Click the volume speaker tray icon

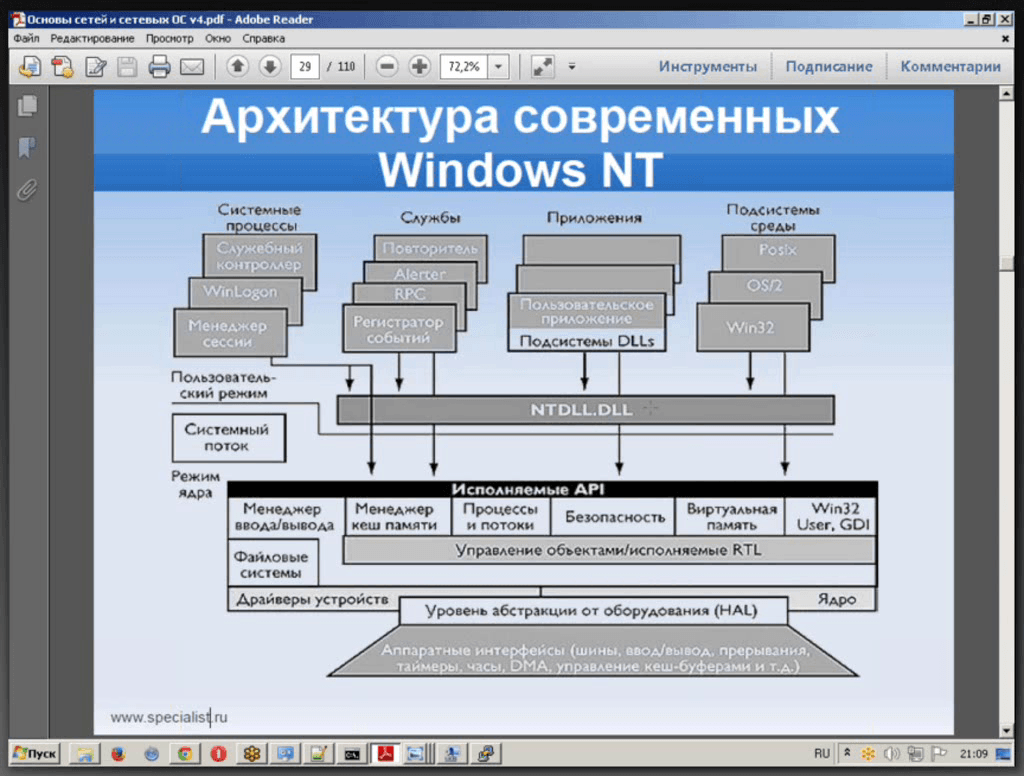(x=891, y=754)
